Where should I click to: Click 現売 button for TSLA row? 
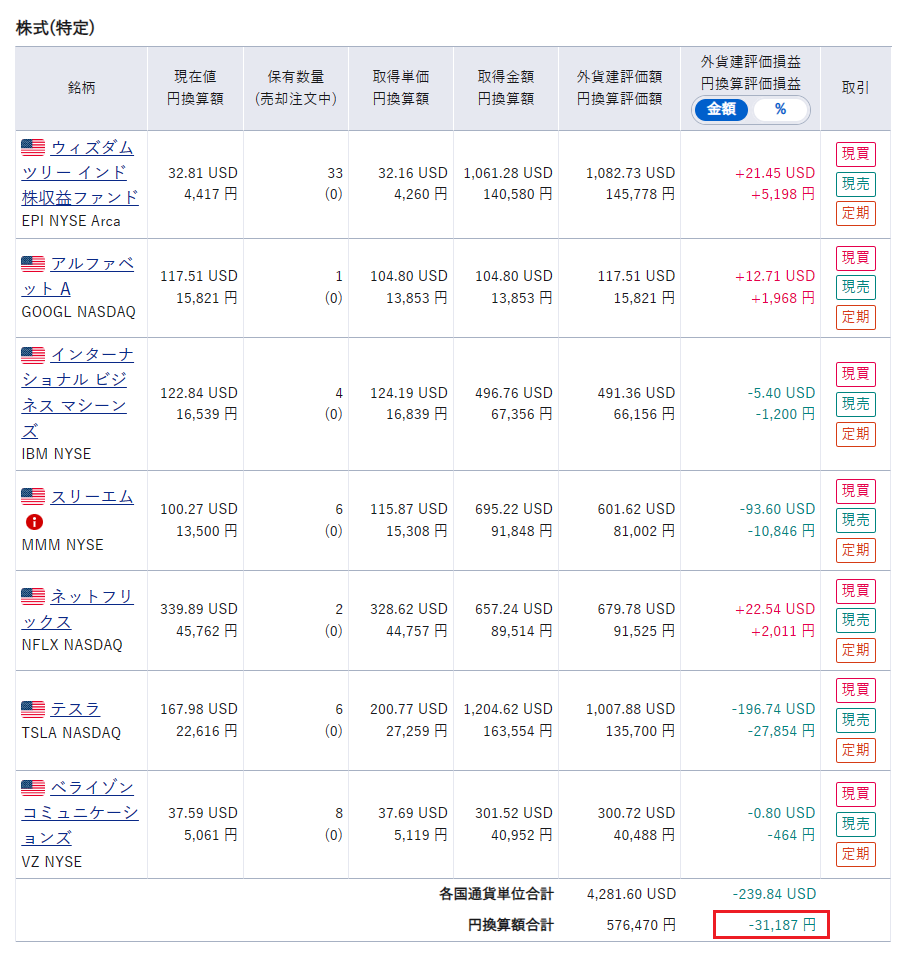point(856,720)
